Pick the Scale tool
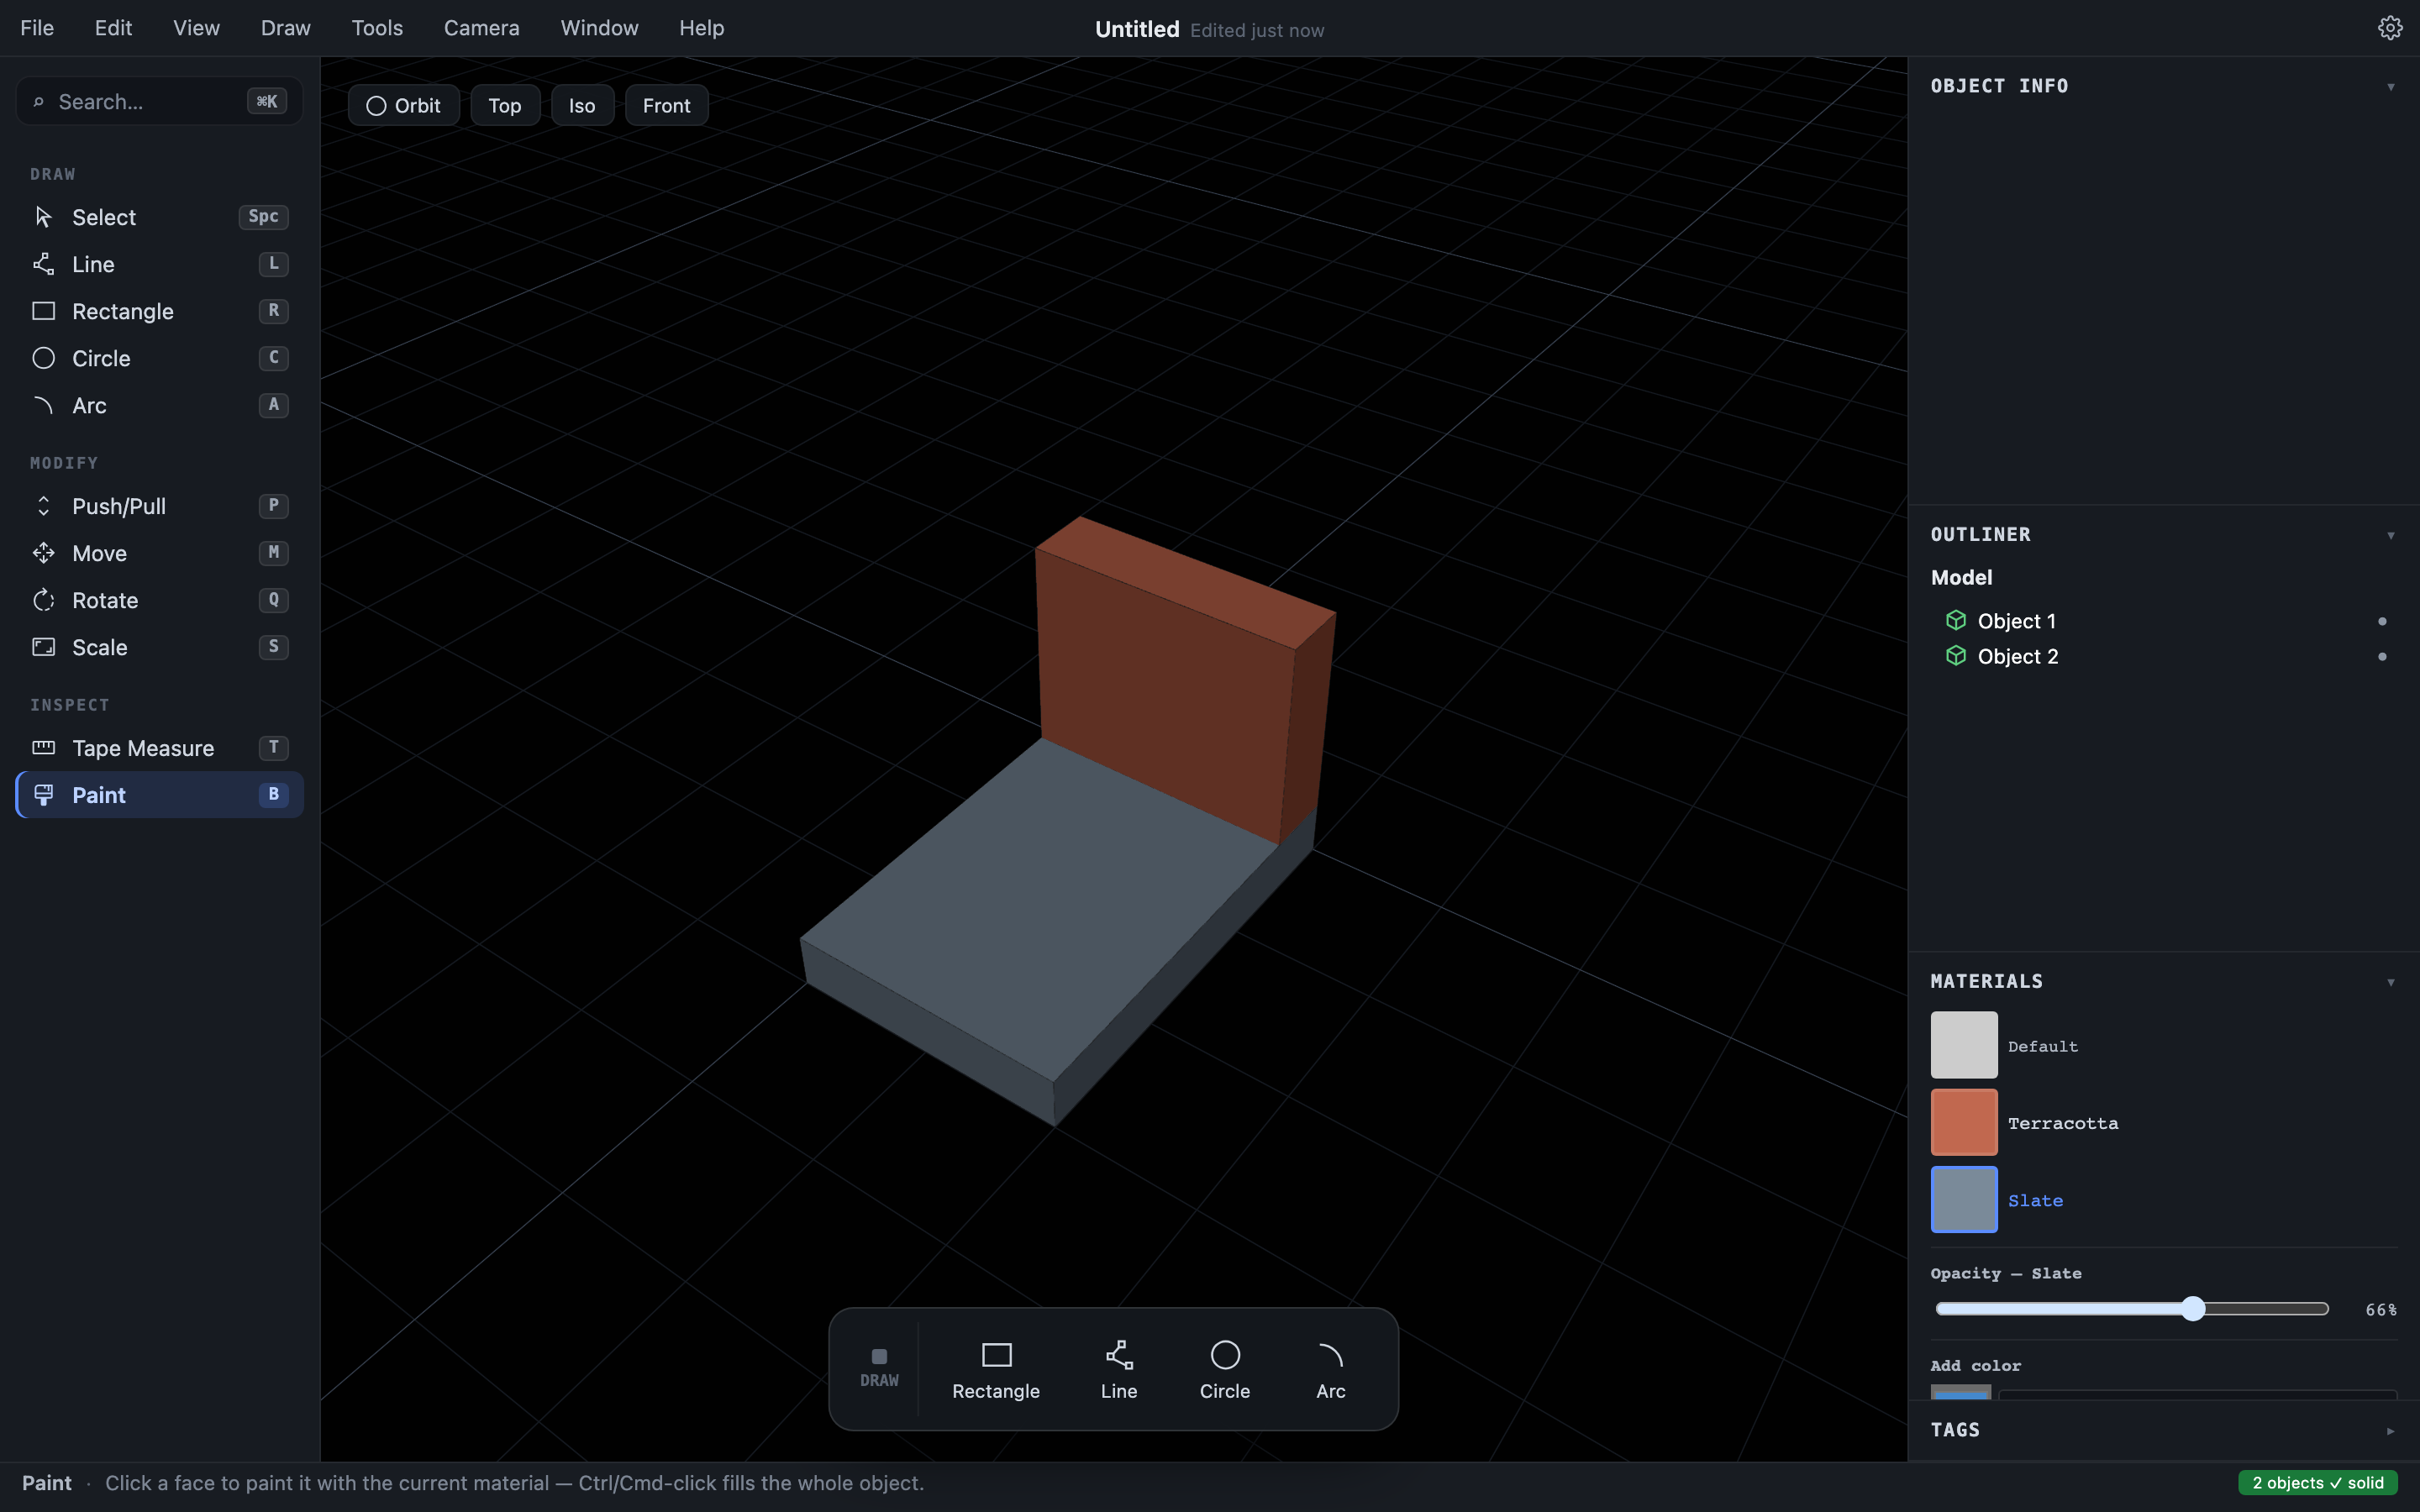Screen dimensions: 2420x1512 [x=160, y=647]
